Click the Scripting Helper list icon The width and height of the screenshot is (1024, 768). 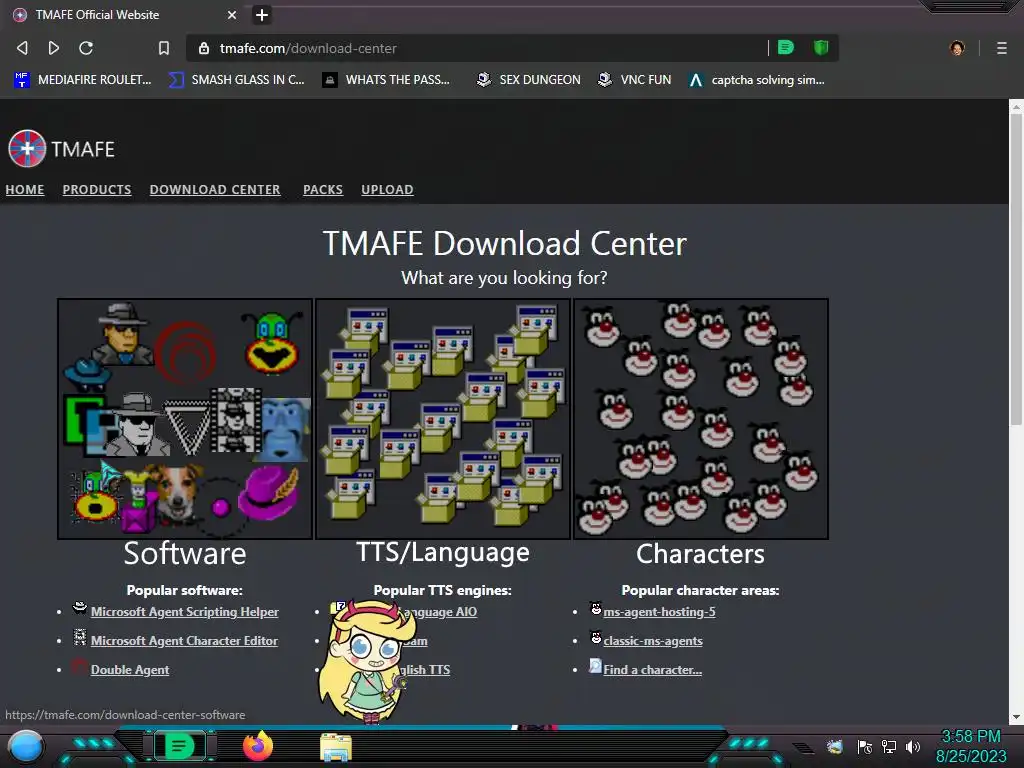(x=80, y=608)
